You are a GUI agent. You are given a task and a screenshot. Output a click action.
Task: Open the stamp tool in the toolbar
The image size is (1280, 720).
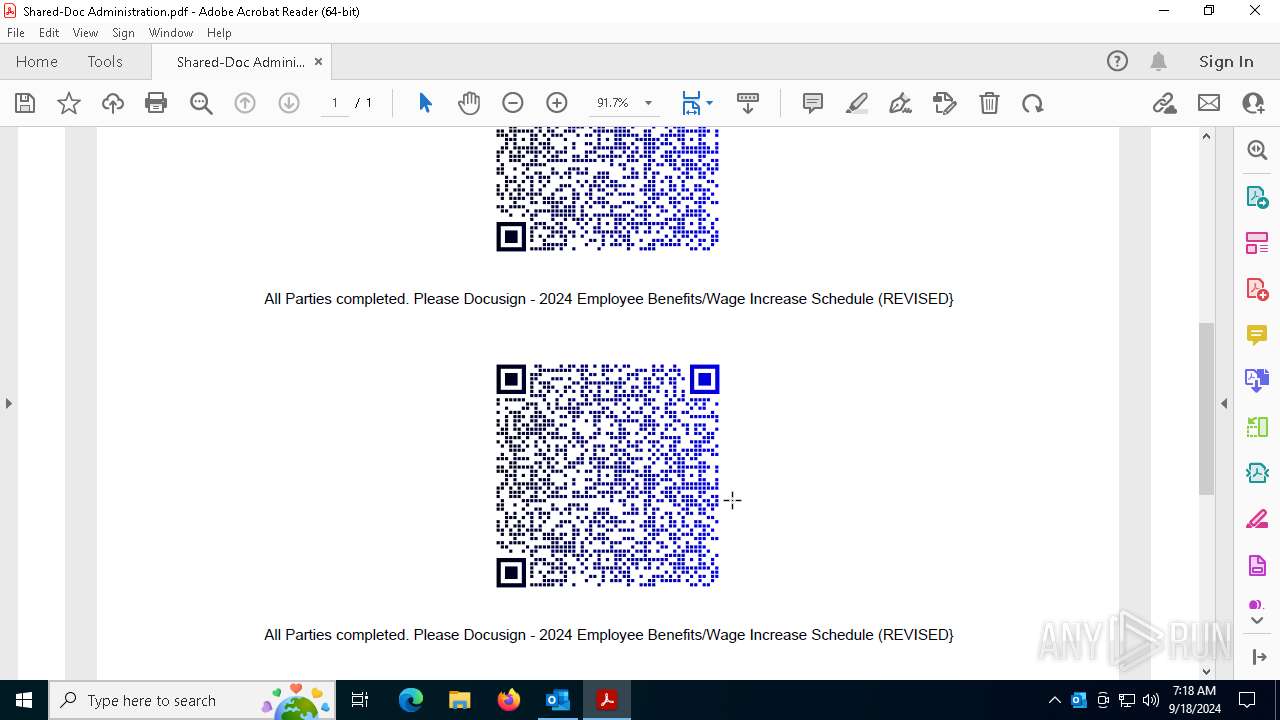pos(945,103)
